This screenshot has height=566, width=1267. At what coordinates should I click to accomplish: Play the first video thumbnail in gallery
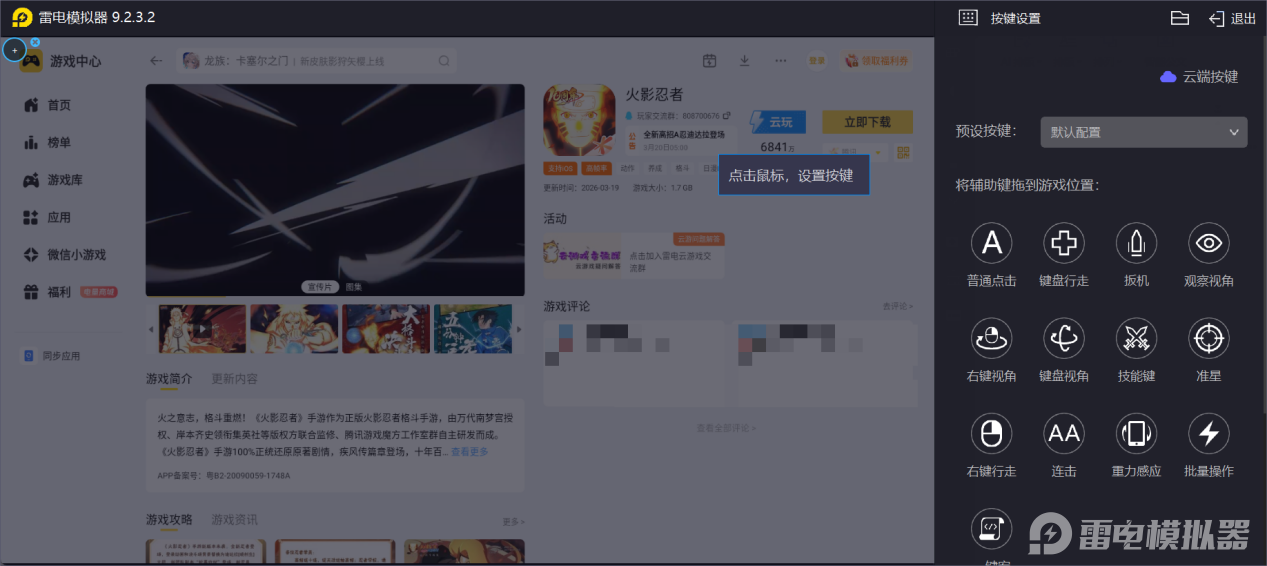tap(202, 329)
